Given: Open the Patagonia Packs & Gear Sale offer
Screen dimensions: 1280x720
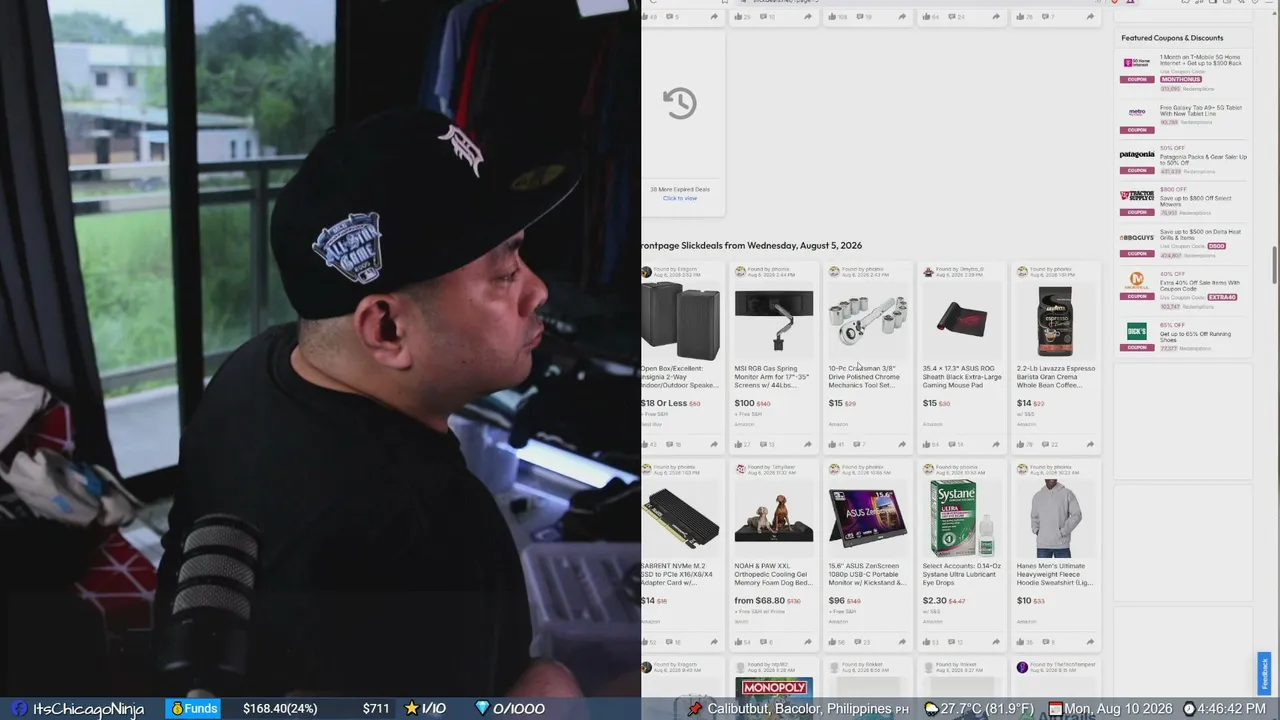Looking at the screenshot, I should (x=1203, y=160).
